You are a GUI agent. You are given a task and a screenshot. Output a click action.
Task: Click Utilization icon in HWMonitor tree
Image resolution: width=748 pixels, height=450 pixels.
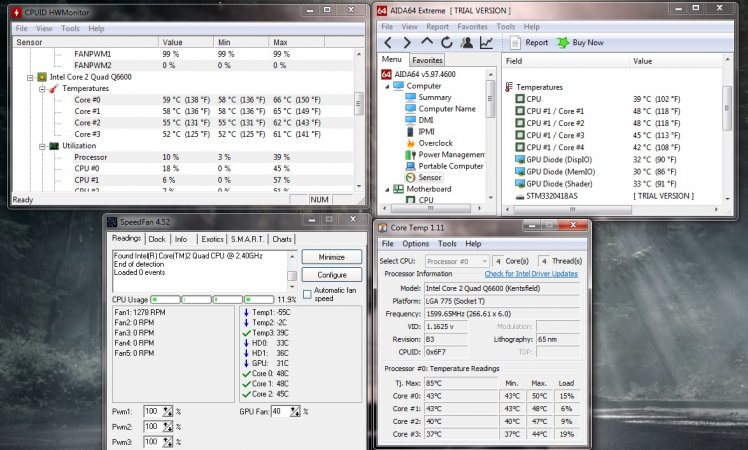(x=54, y=146)
